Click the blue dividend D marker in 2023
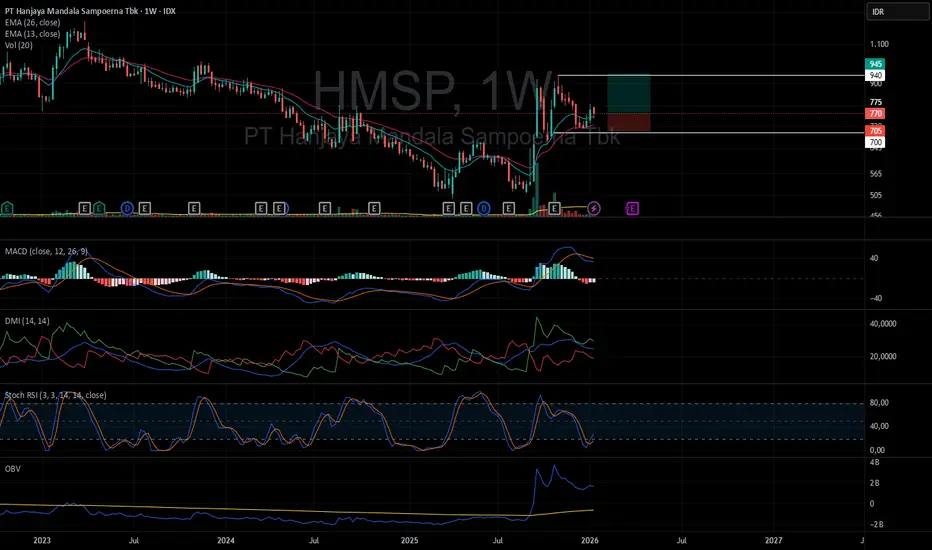The image size is (932, 550). (x=127, y=208)
